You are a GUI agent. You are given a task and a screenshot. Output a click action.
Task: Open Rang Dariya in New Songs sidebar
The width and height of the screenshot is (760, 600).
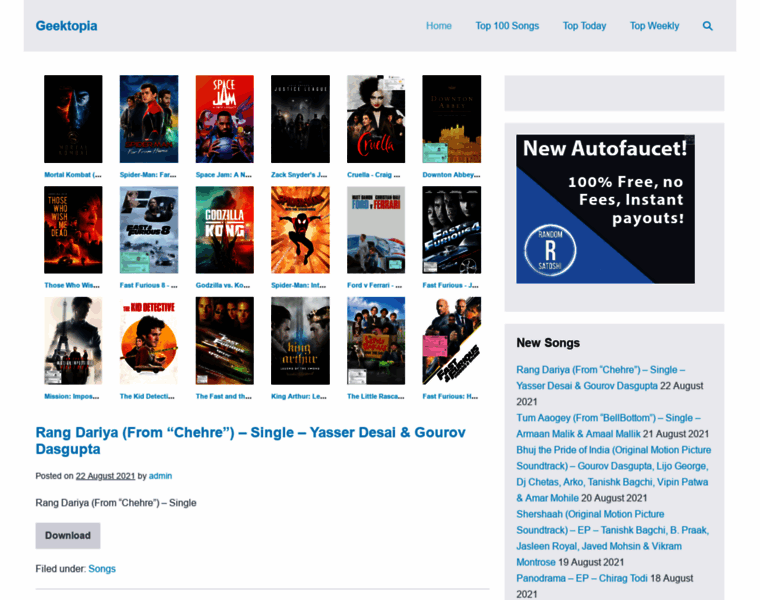[601, 378]
